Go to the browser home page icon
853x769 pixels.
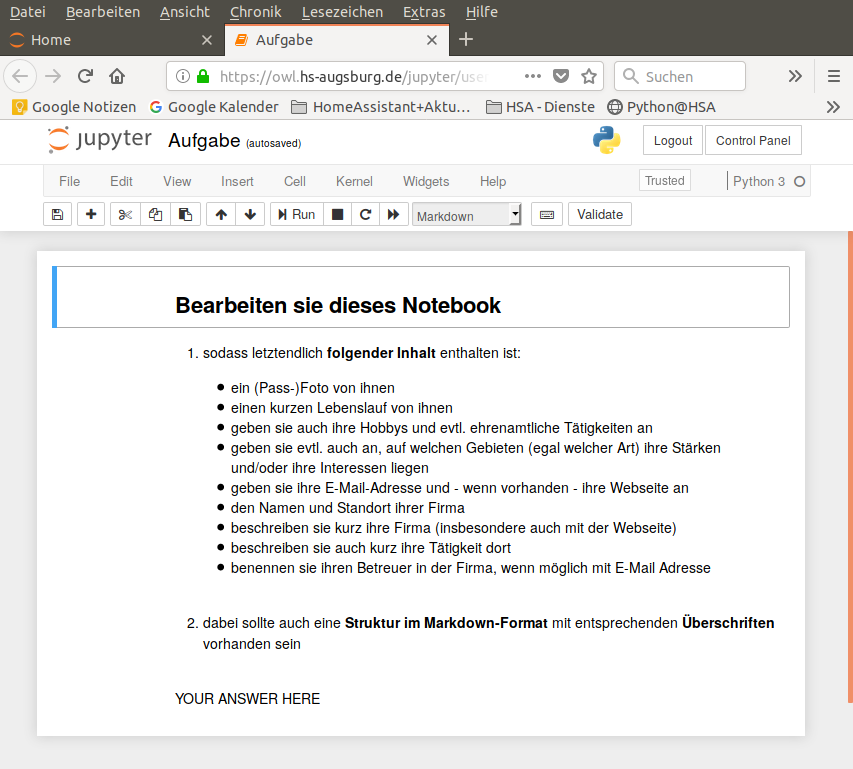pos(117,76)
